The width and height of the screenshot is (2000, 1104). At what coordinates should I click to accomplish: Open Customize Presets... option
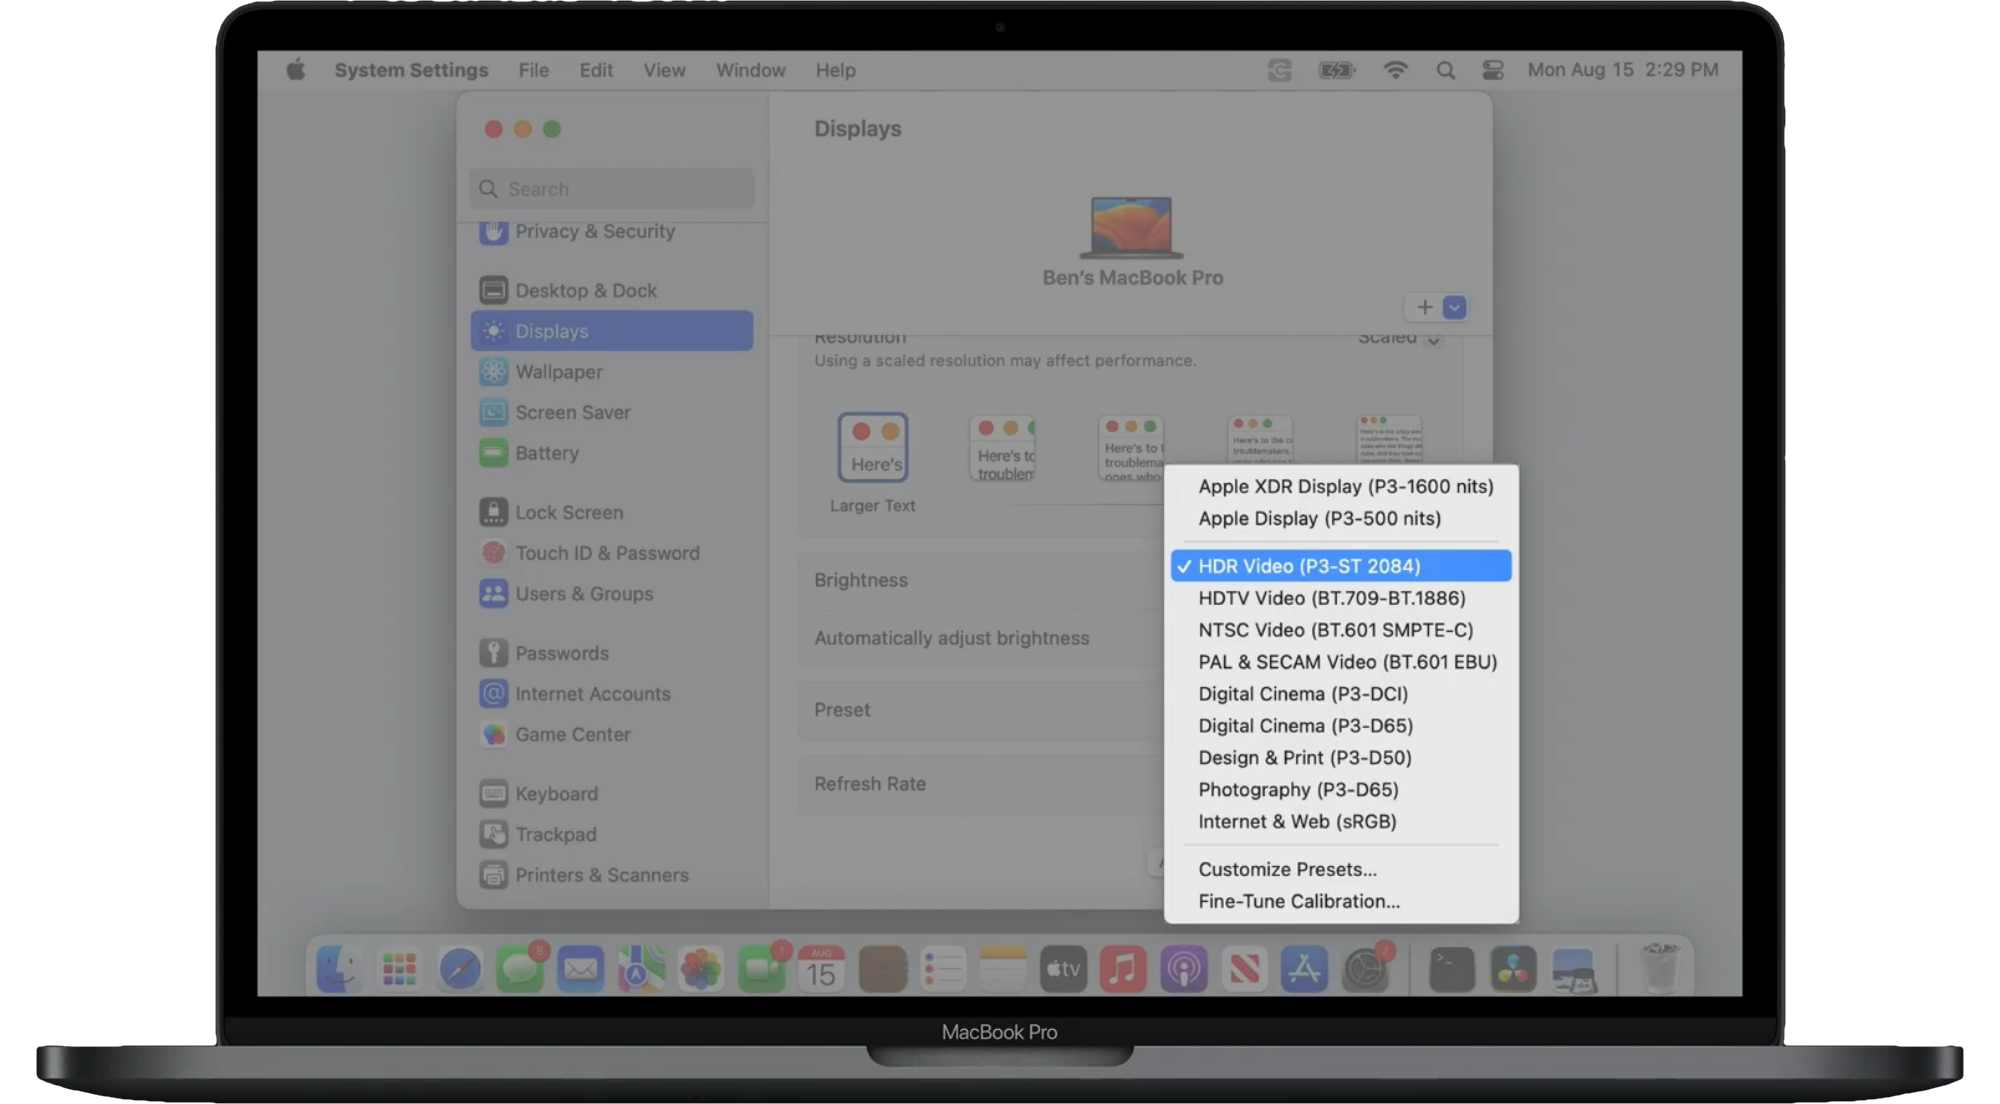(x=1287, y=869)
